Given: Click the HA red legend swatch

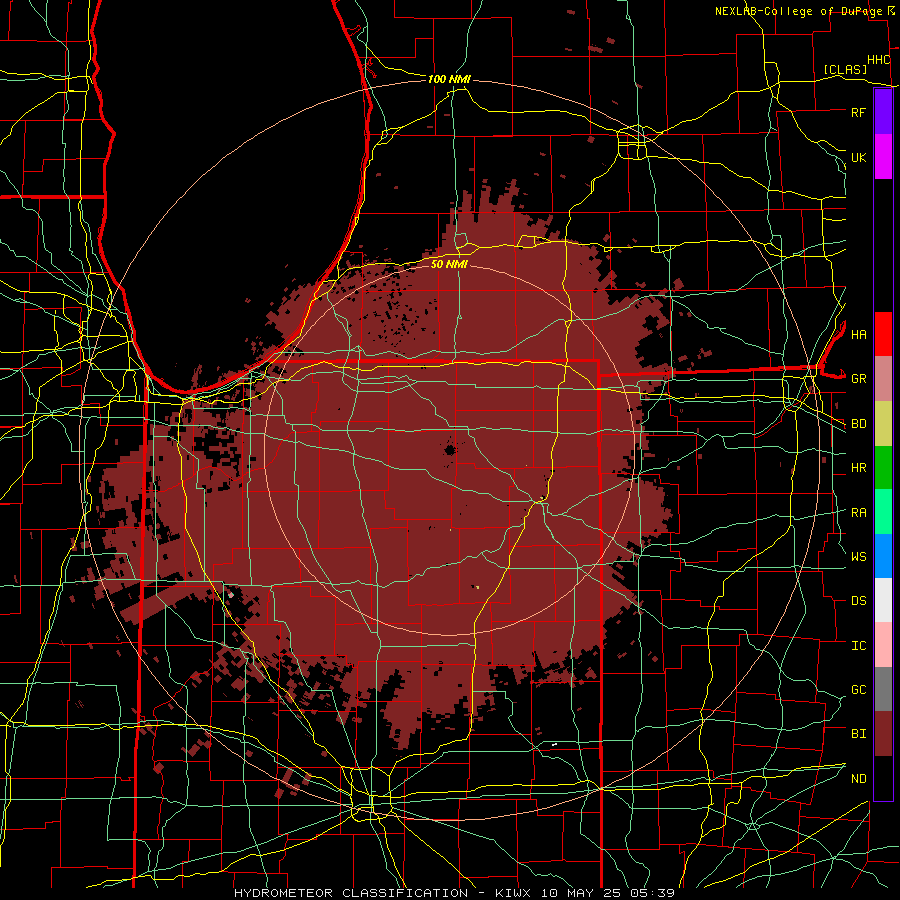Looking at the screenshot, I should pos(883,334).
